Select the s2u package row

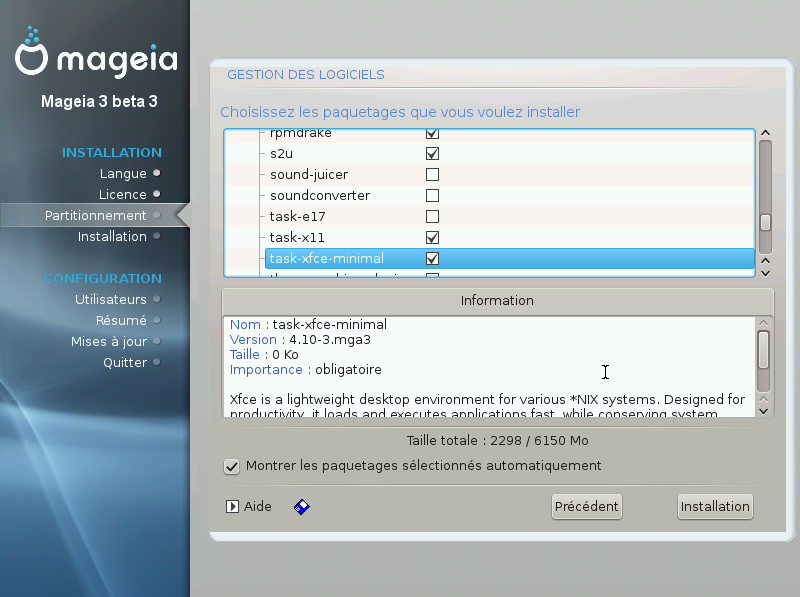(489, 154)
